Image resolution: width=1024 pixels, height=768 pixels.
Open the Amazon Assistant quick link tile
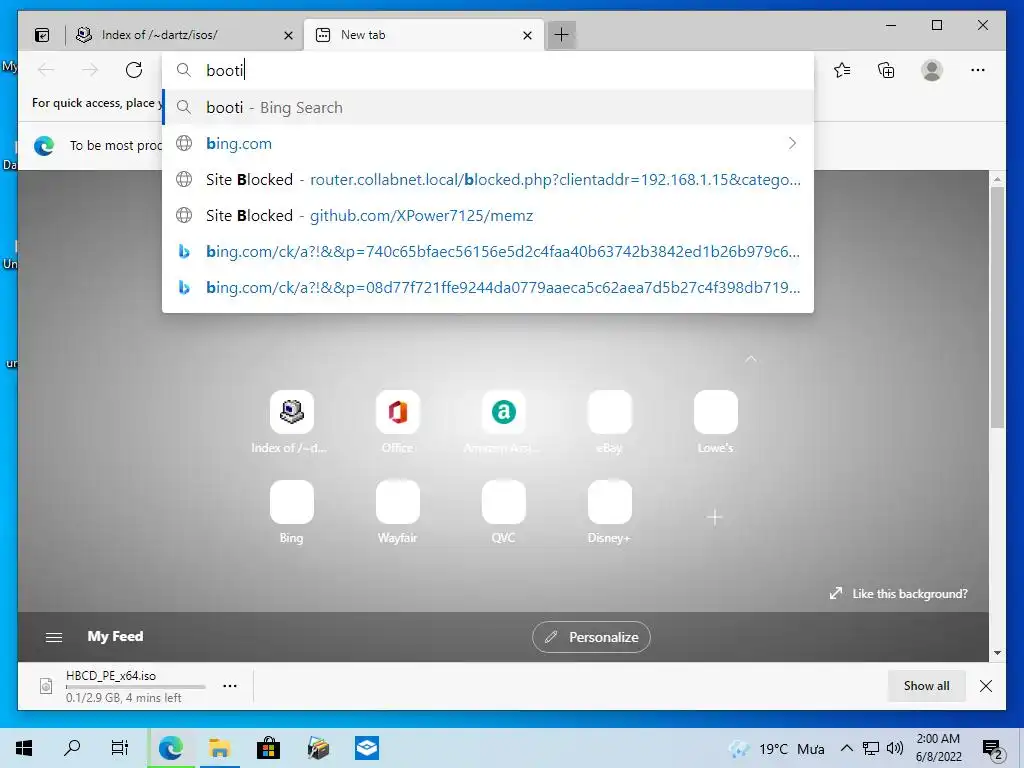504,412
